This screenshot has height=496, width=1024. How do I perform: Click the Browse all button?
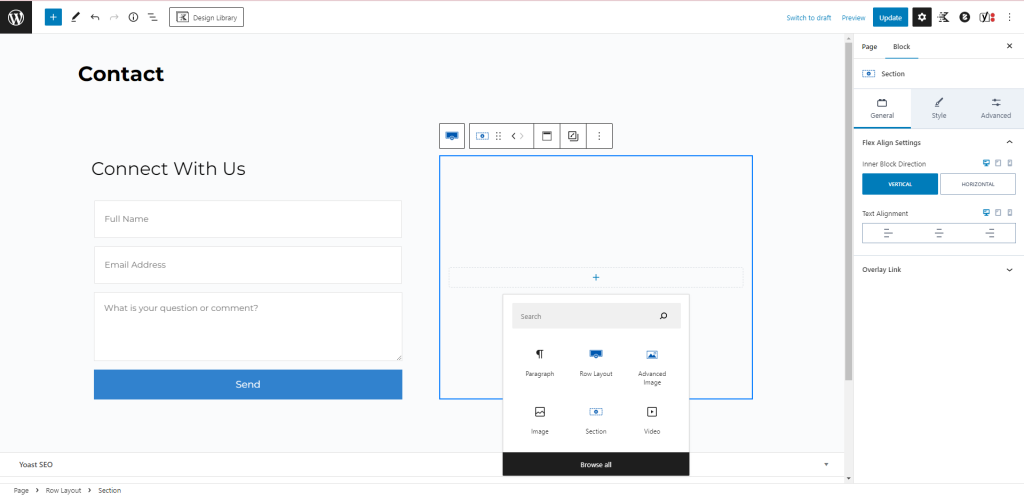tap(596, 464)
